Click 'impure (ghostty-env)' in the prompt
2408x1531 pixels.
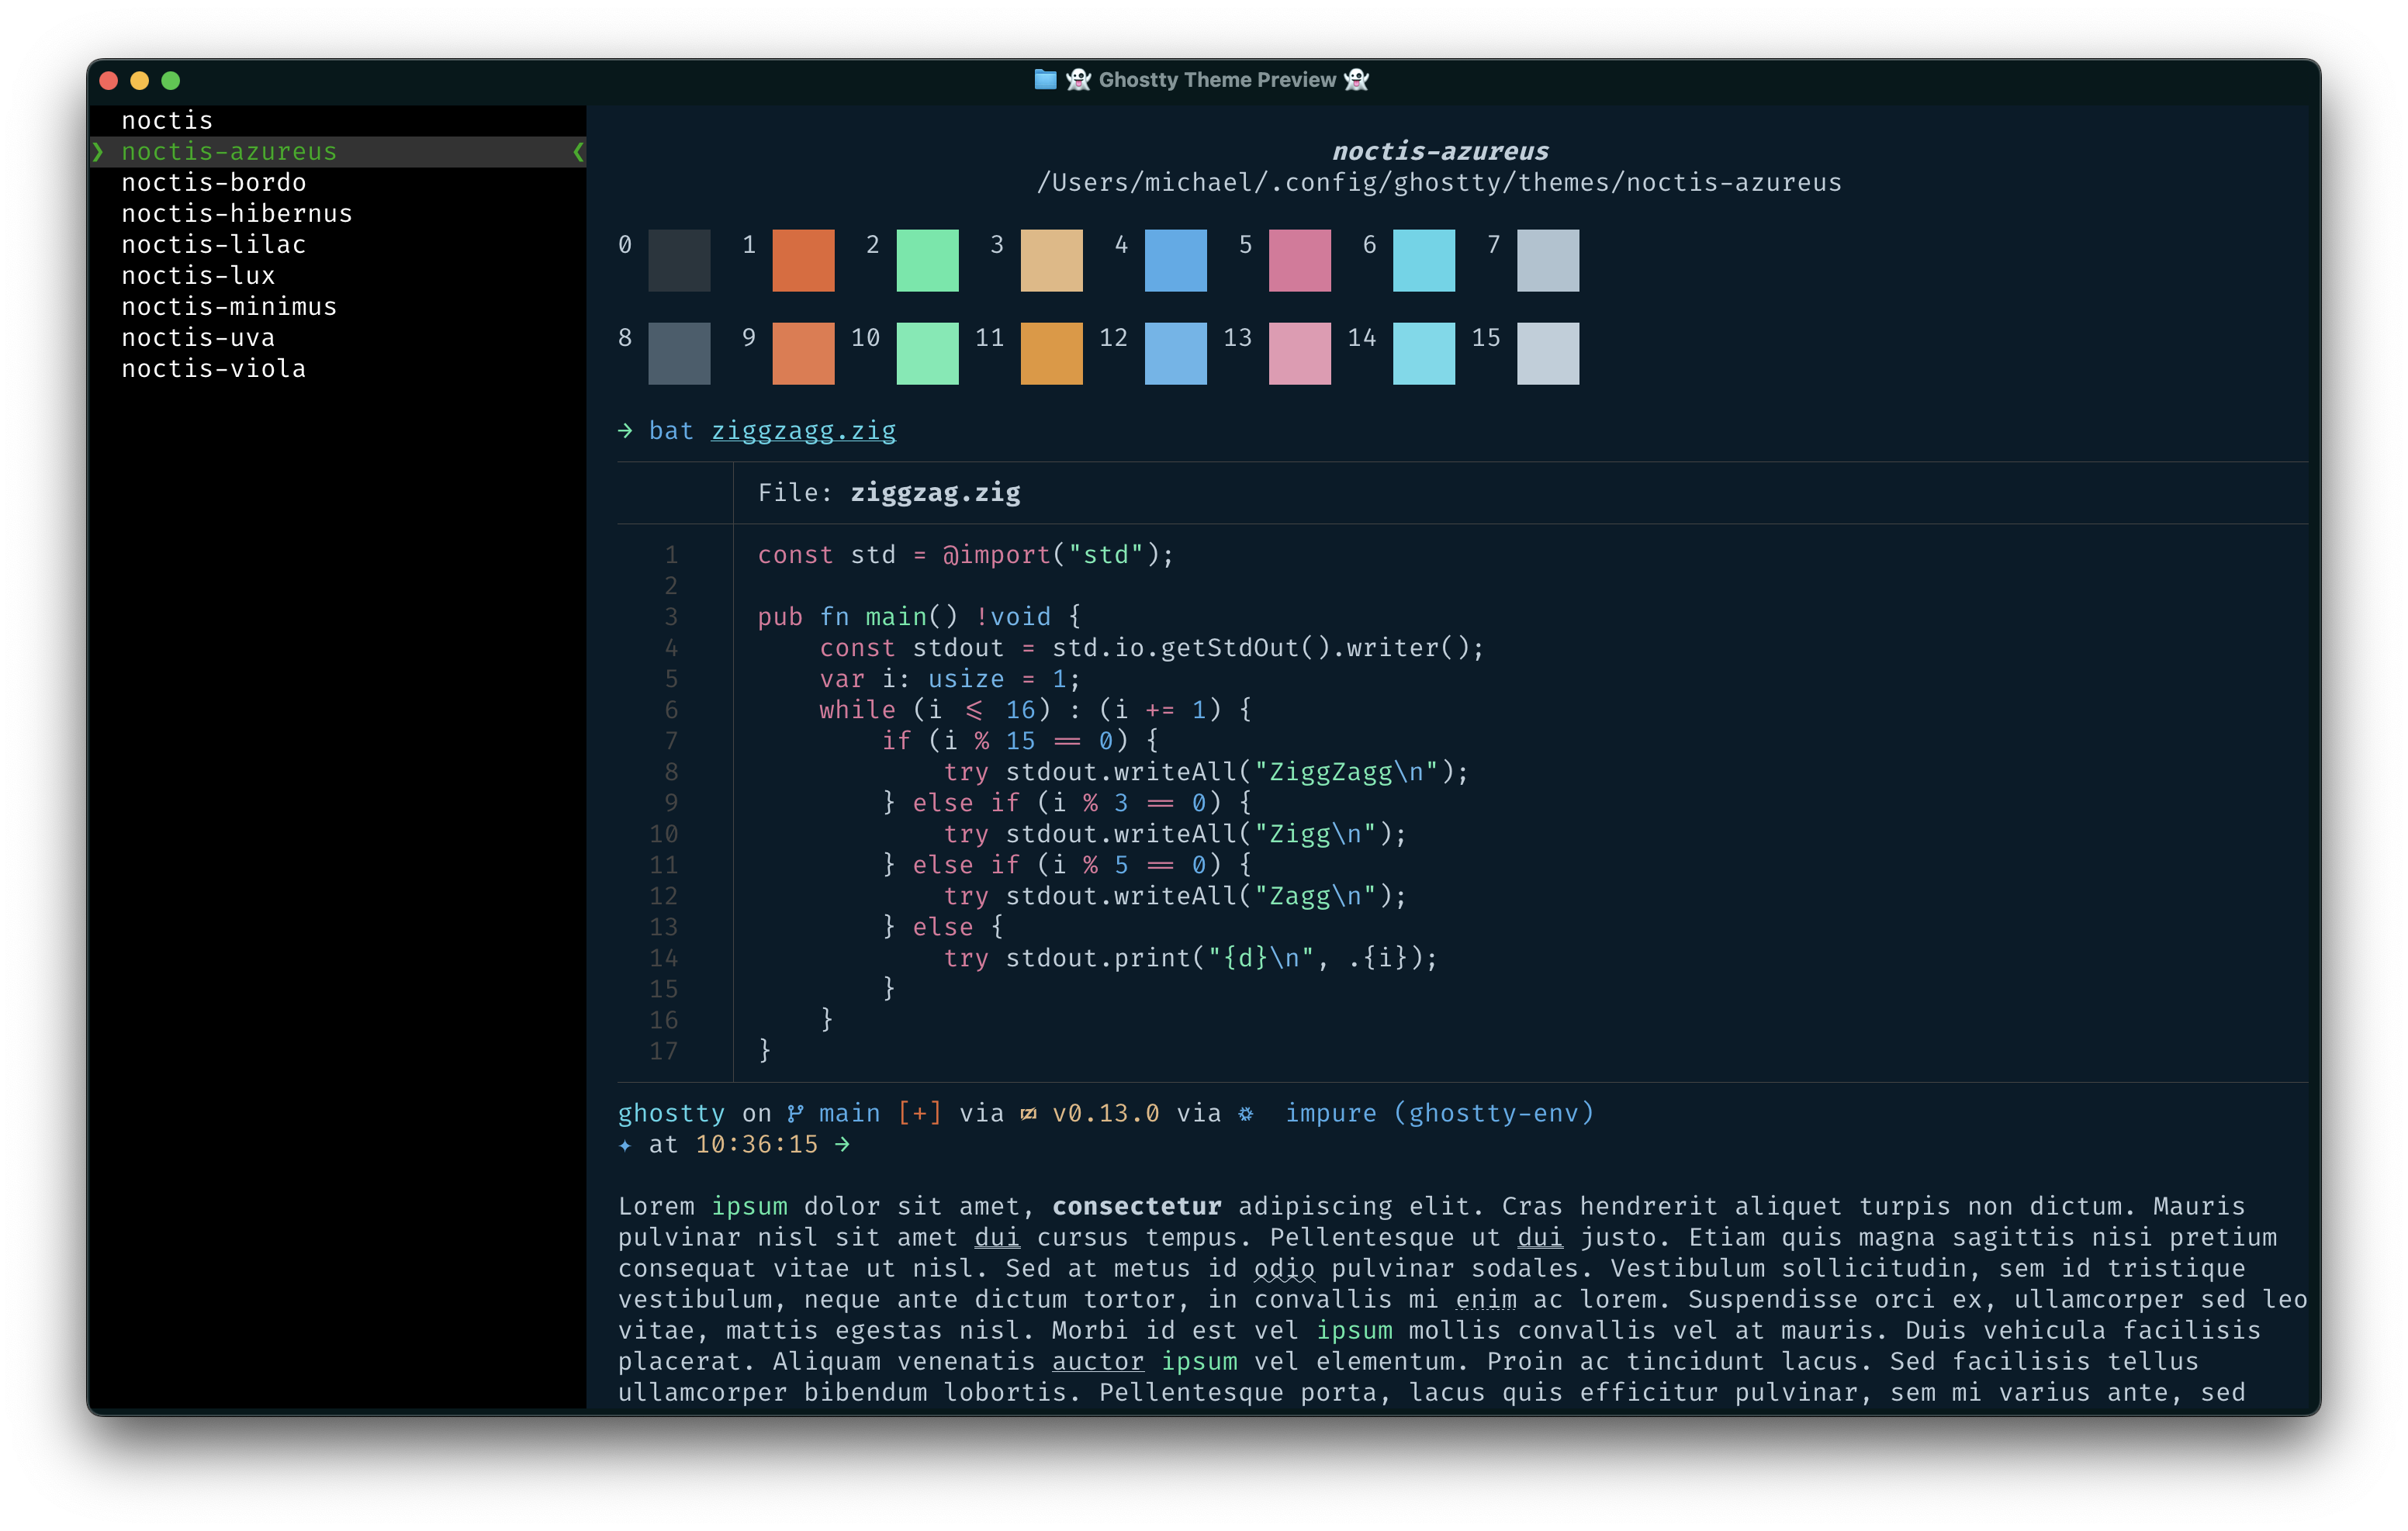point(1439,1113)
